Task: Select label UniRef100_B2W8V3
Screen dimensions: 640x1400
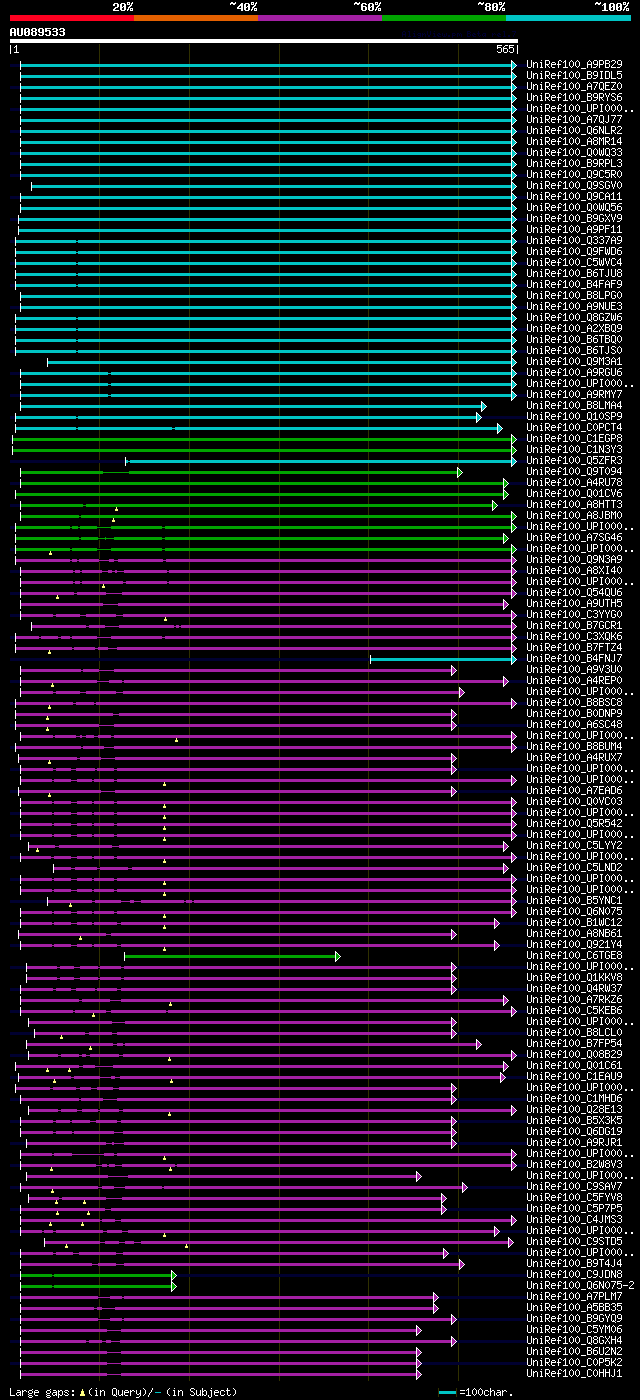Action: click(574, 1164)
